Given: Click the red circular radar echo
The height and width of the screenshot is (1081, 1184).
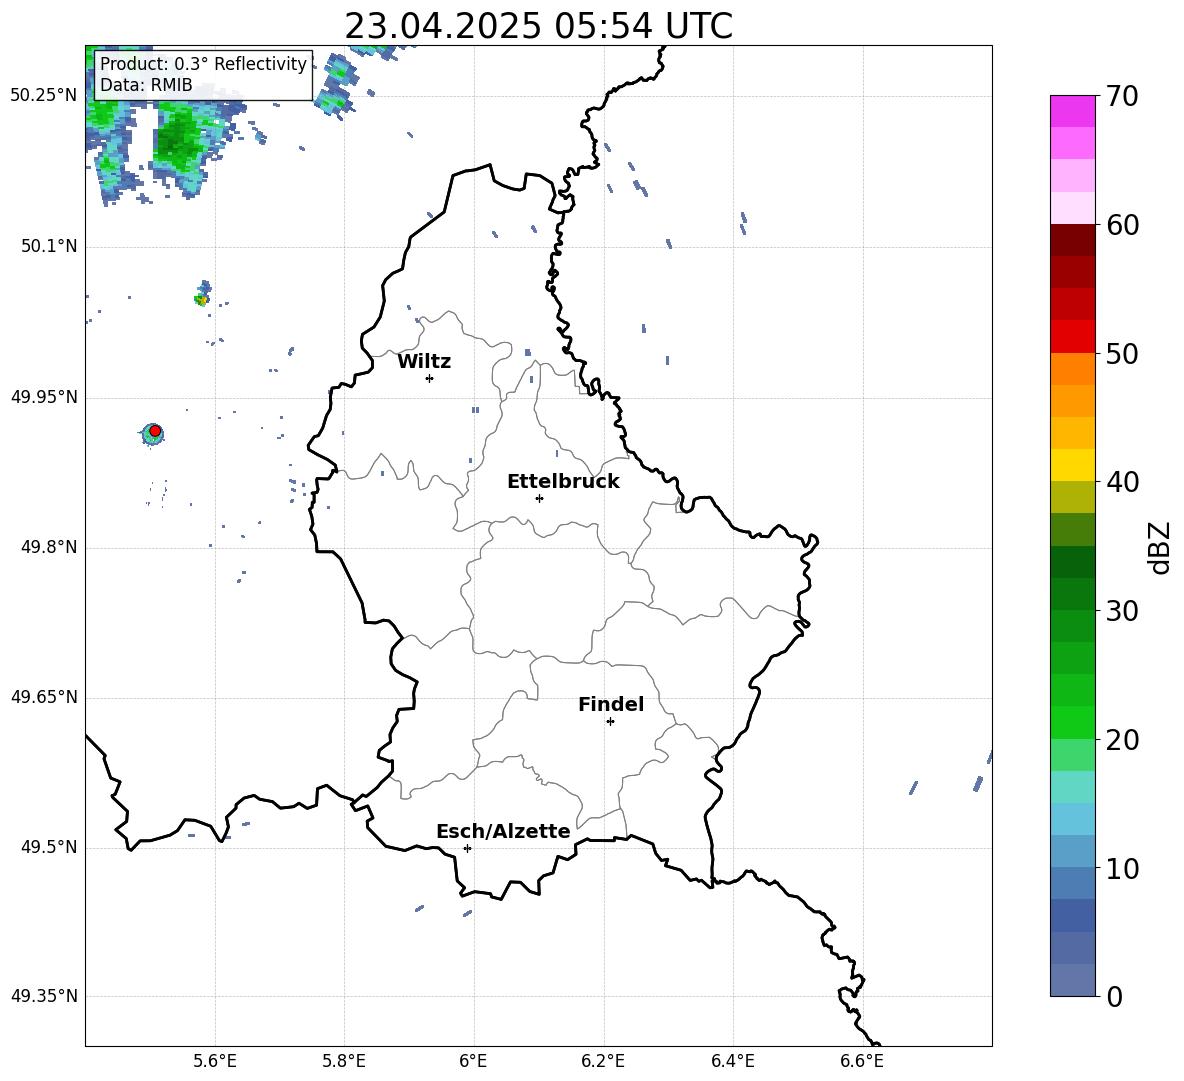Looking at the screenshot, I should (x=155, y=431).
